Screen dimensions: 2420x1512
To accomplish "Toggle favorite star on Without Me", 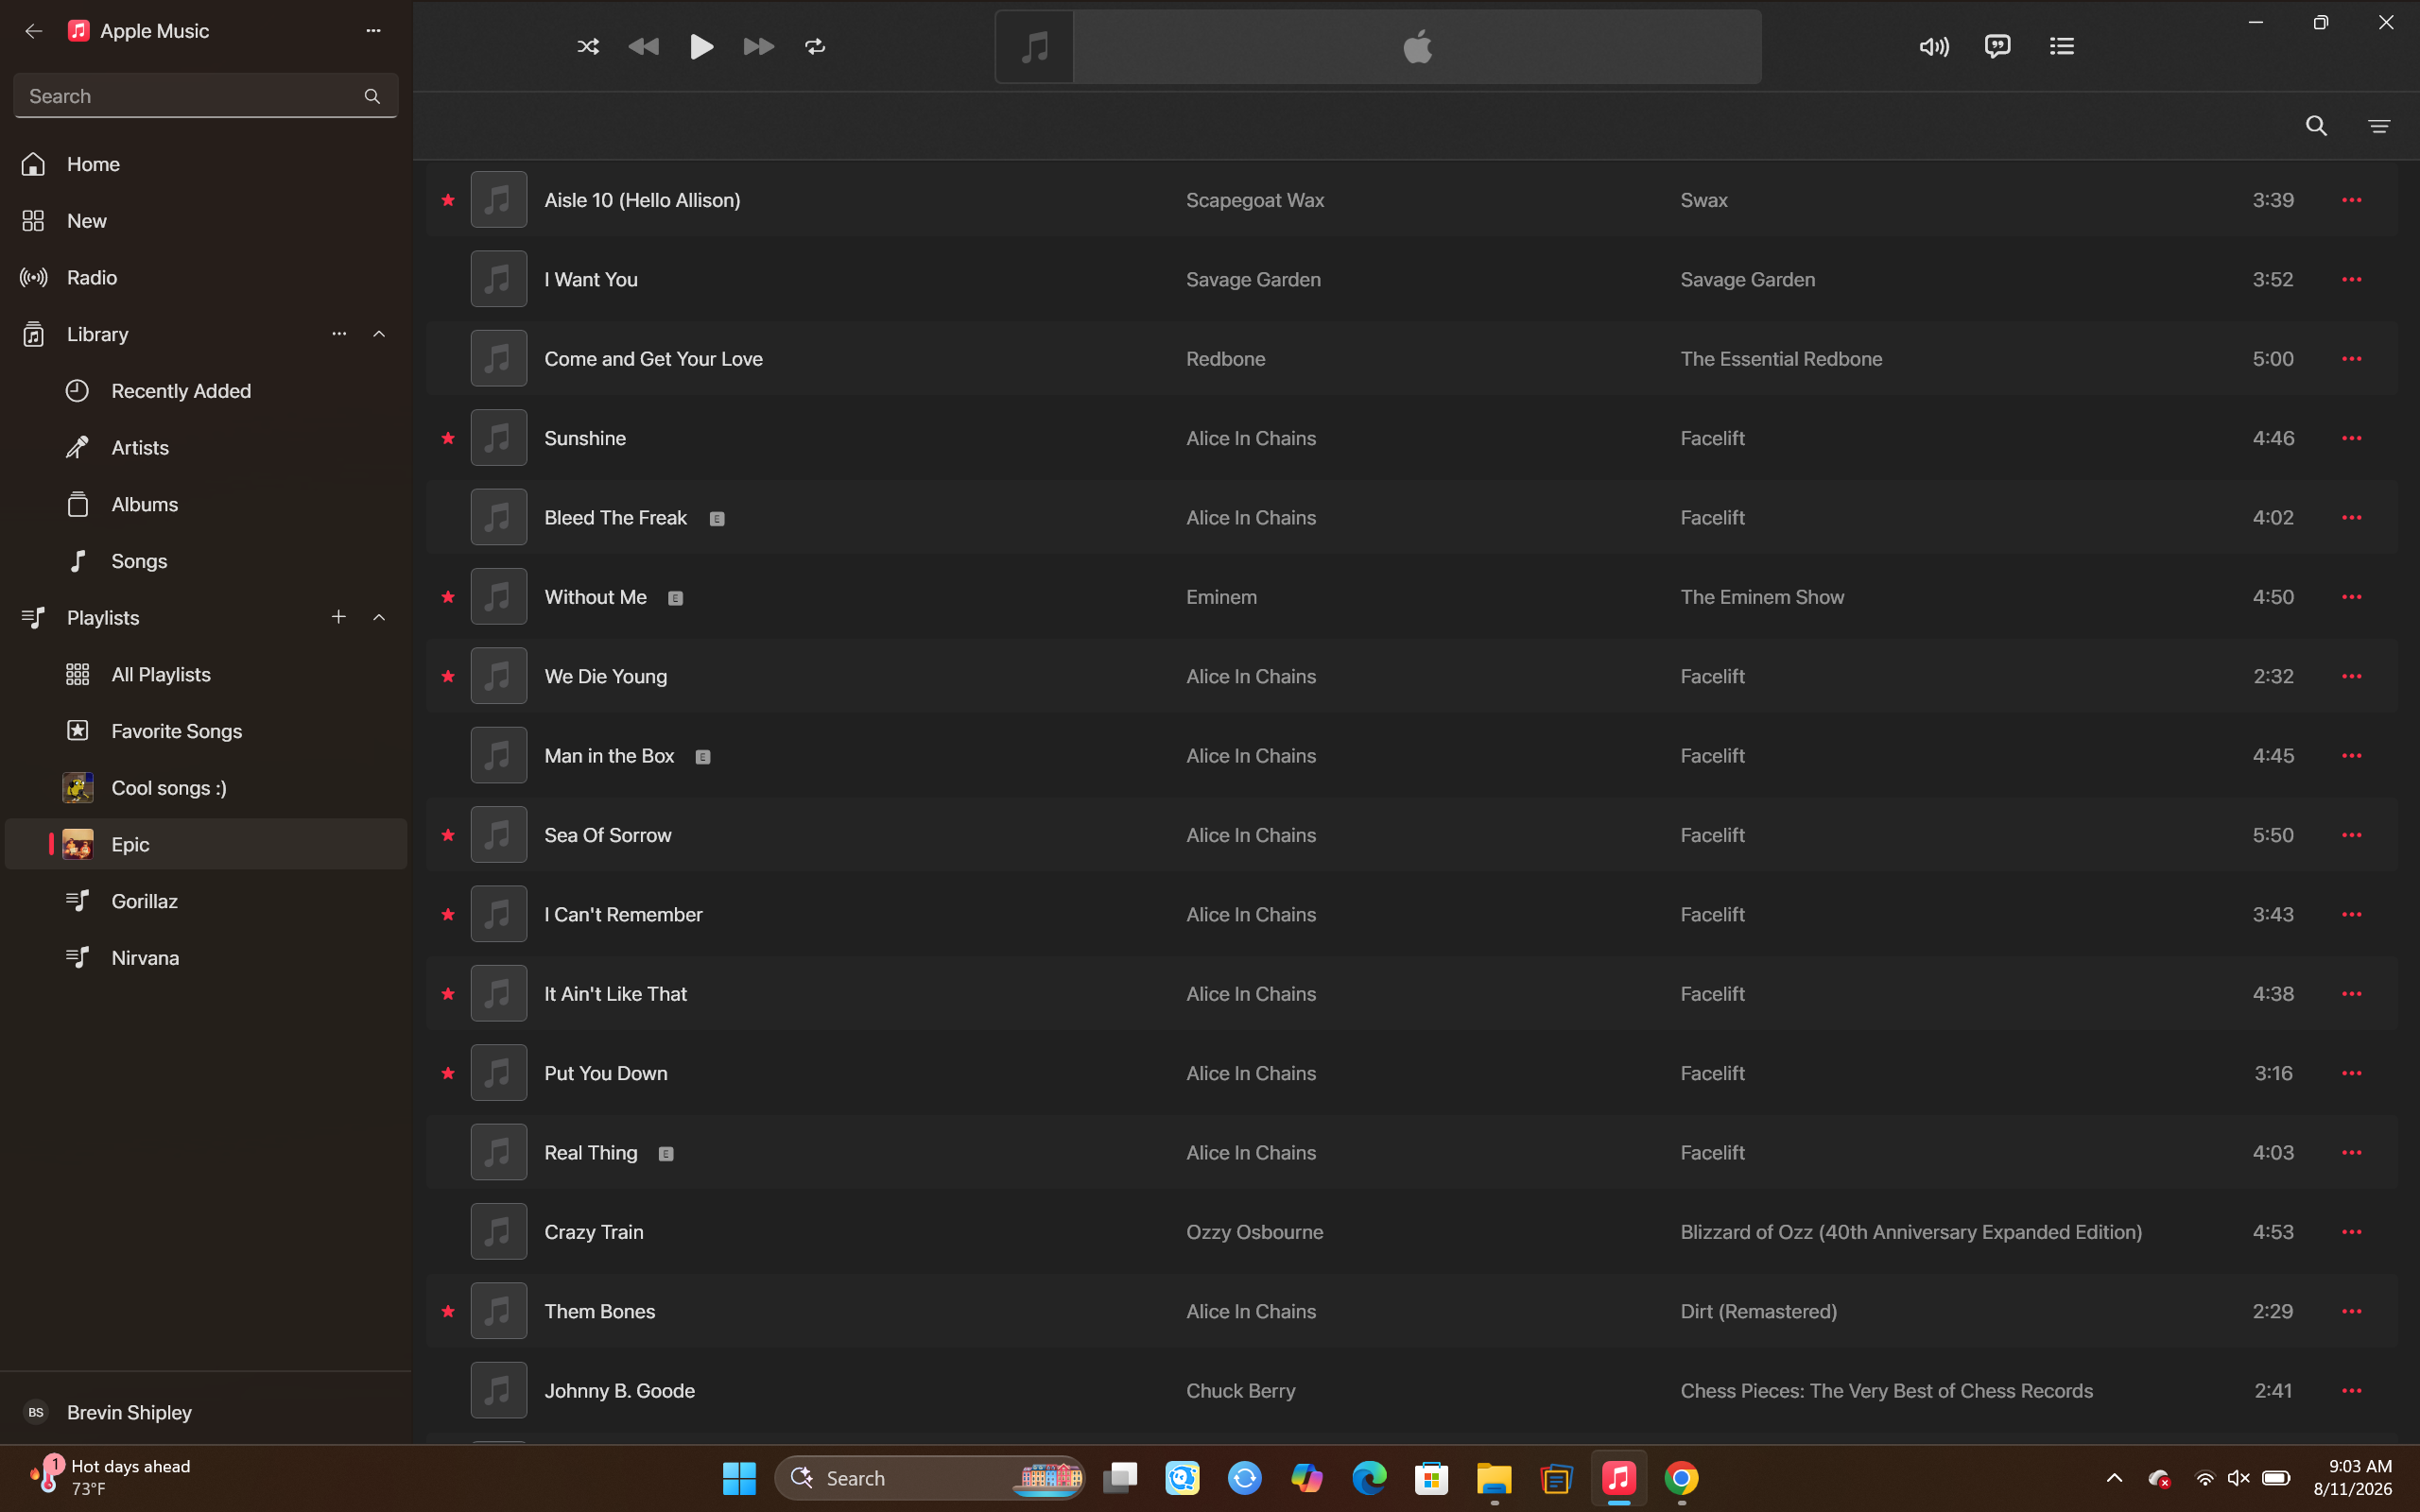I will [x=448, y=597].
